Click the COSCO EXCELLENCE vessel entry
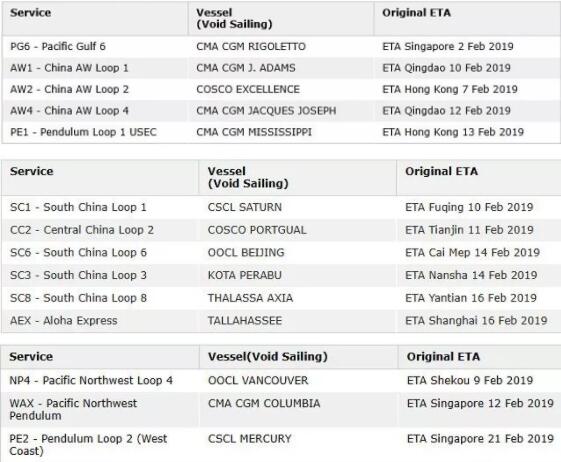The width and height of the screenshot is (561, 462). [248, 89]
